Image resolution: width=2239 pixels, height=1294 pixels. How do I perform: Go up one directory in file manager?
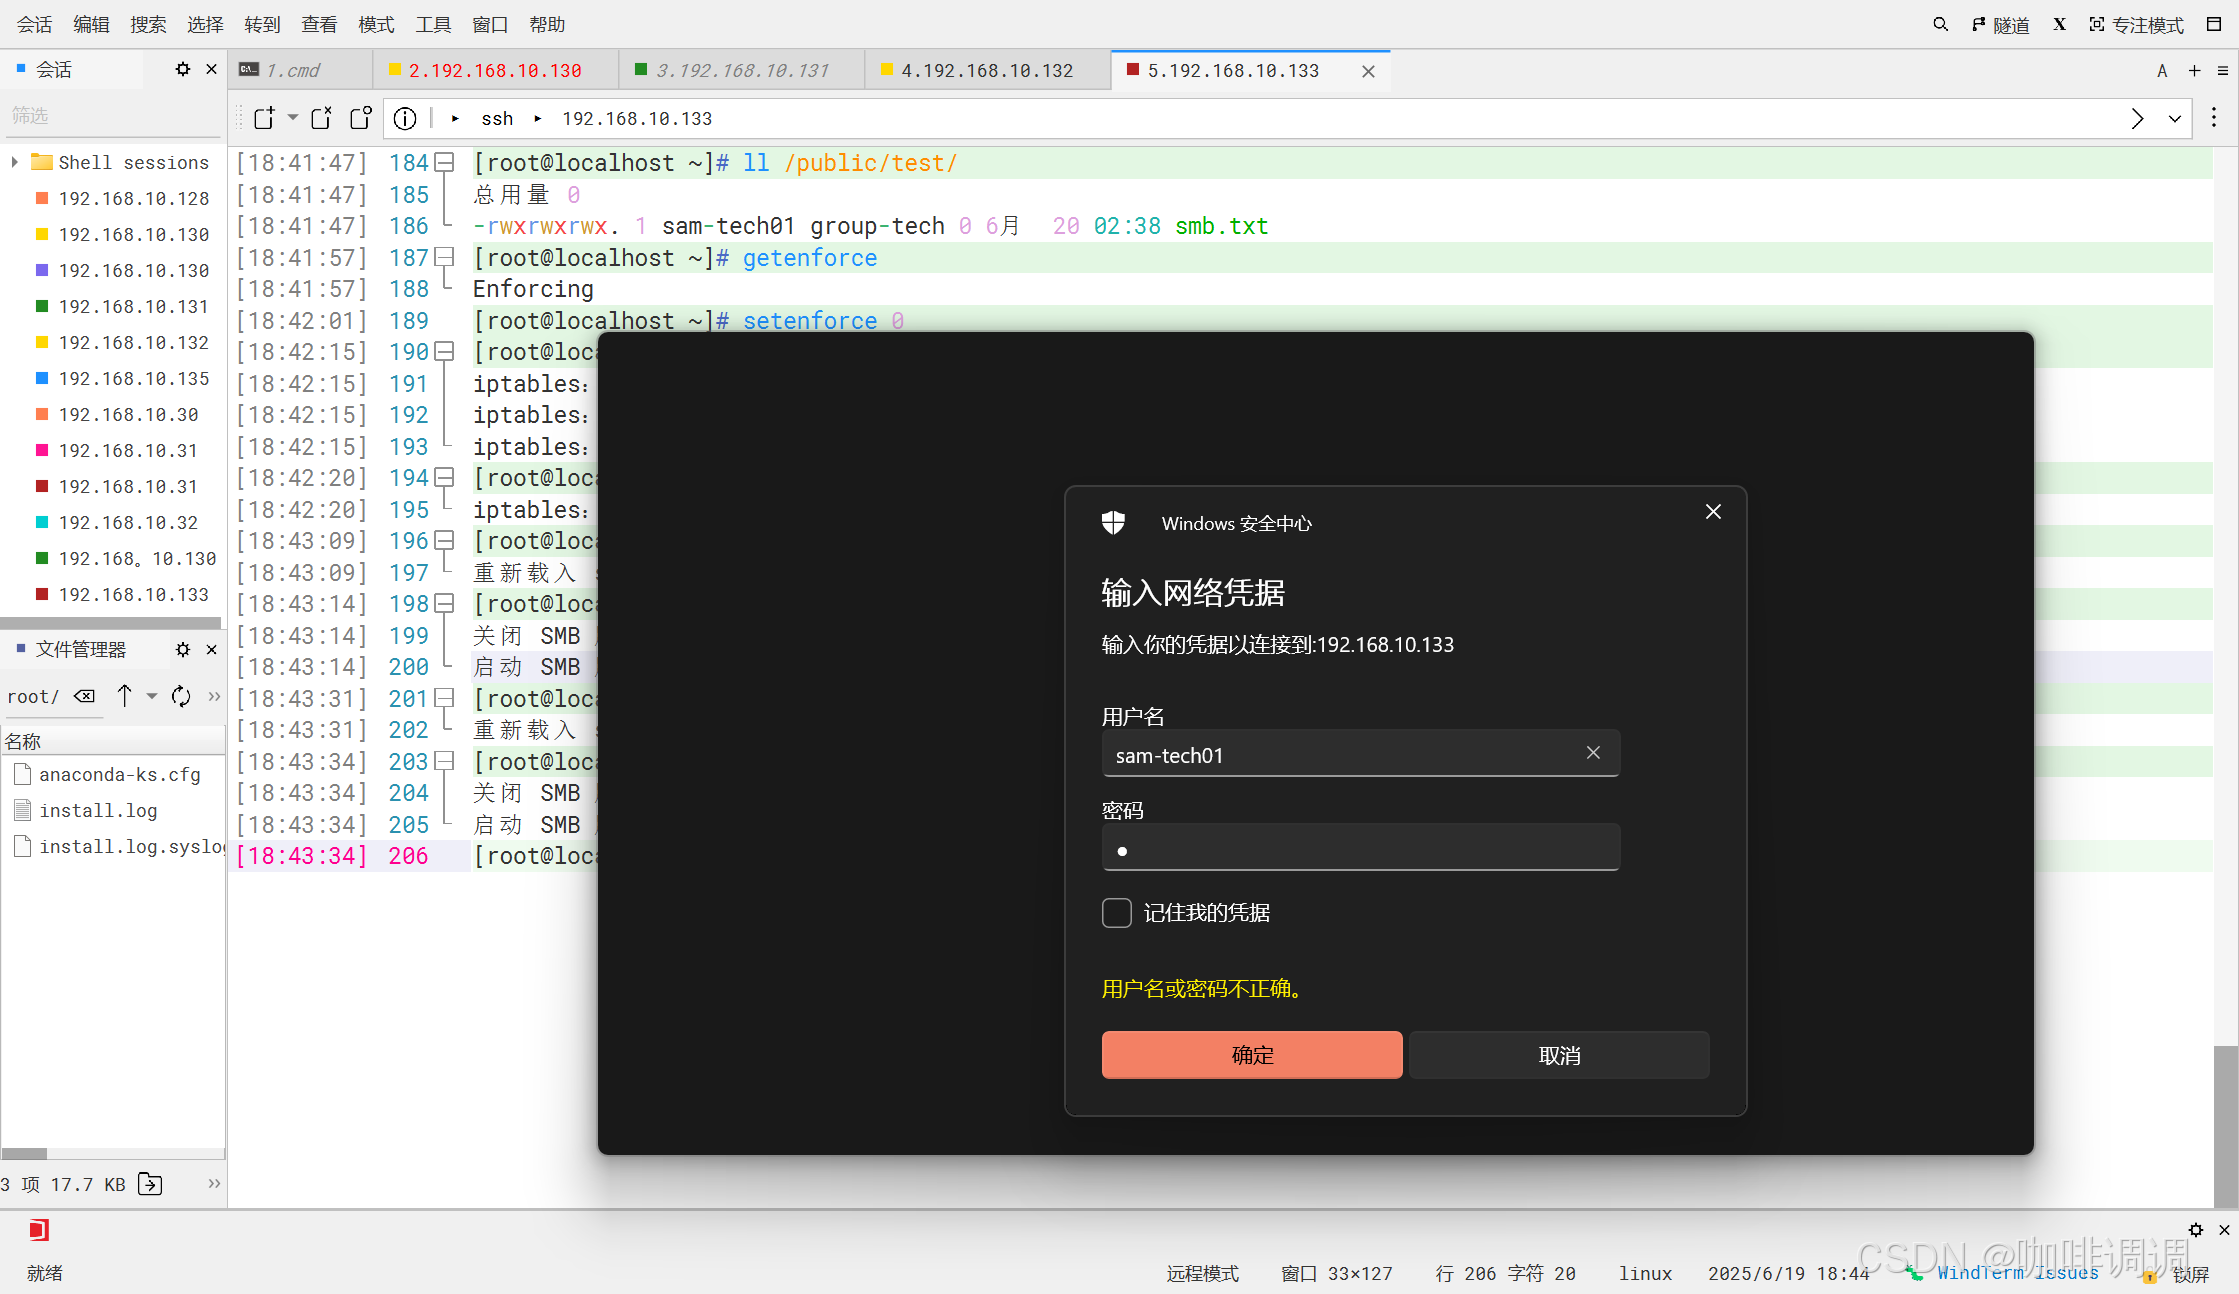pos(124,696)
